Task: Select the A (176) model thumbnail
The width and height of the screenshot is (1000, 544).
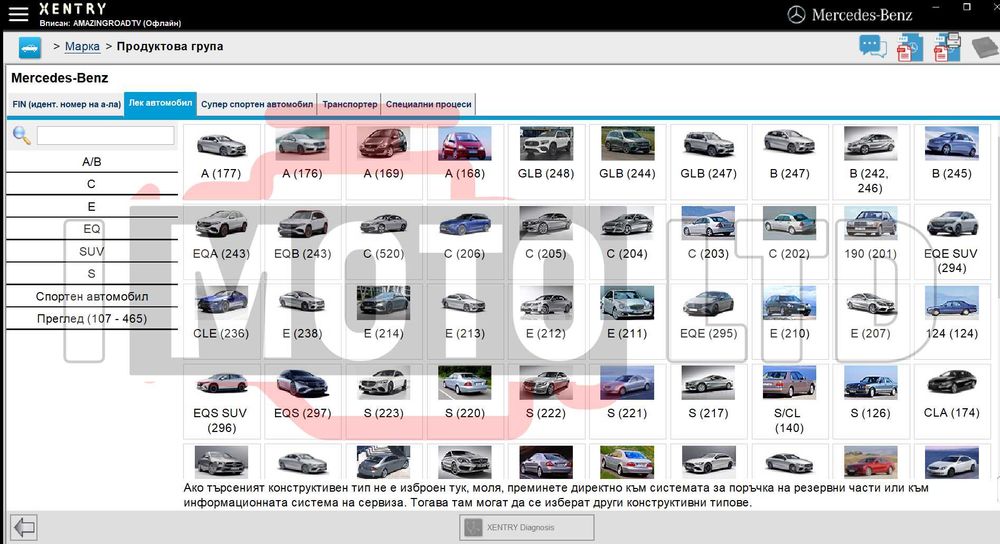Action: point(302,162)
